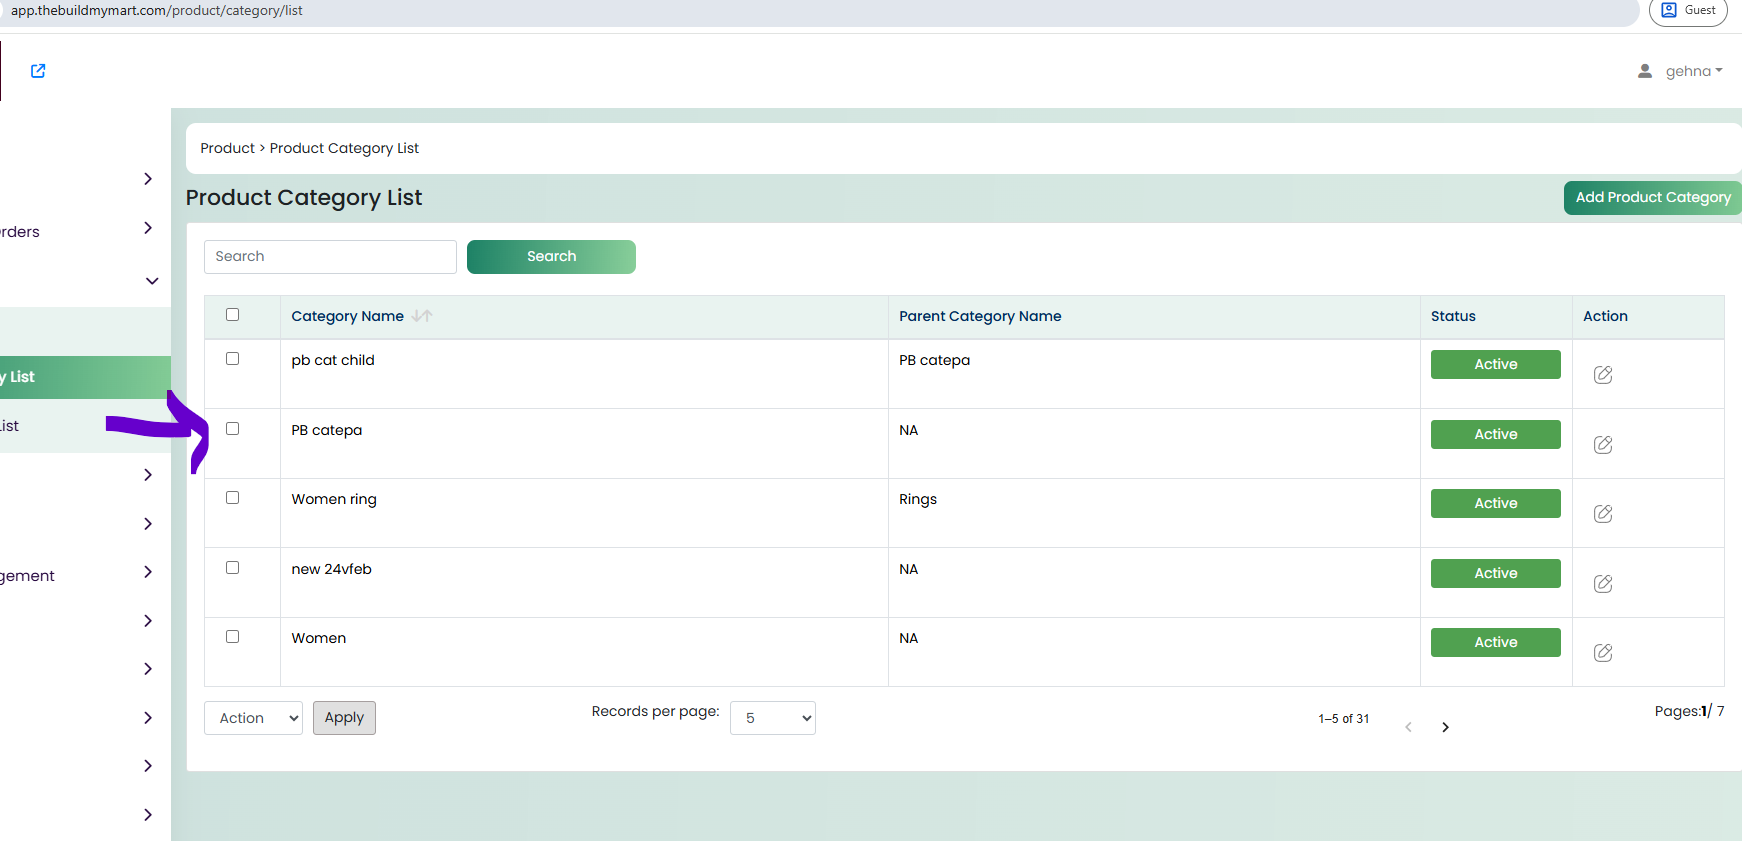The width and height of the screenshot is (1742, 841).
Task: Edit the pb cat child category
Action: (x=1603, y=375)
